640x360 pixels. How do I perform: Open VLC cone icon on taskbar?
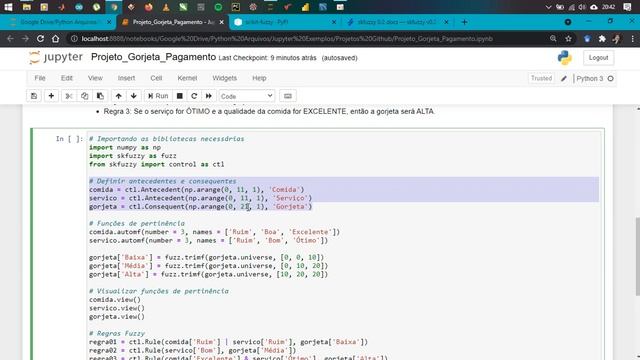tap(166, 7)
